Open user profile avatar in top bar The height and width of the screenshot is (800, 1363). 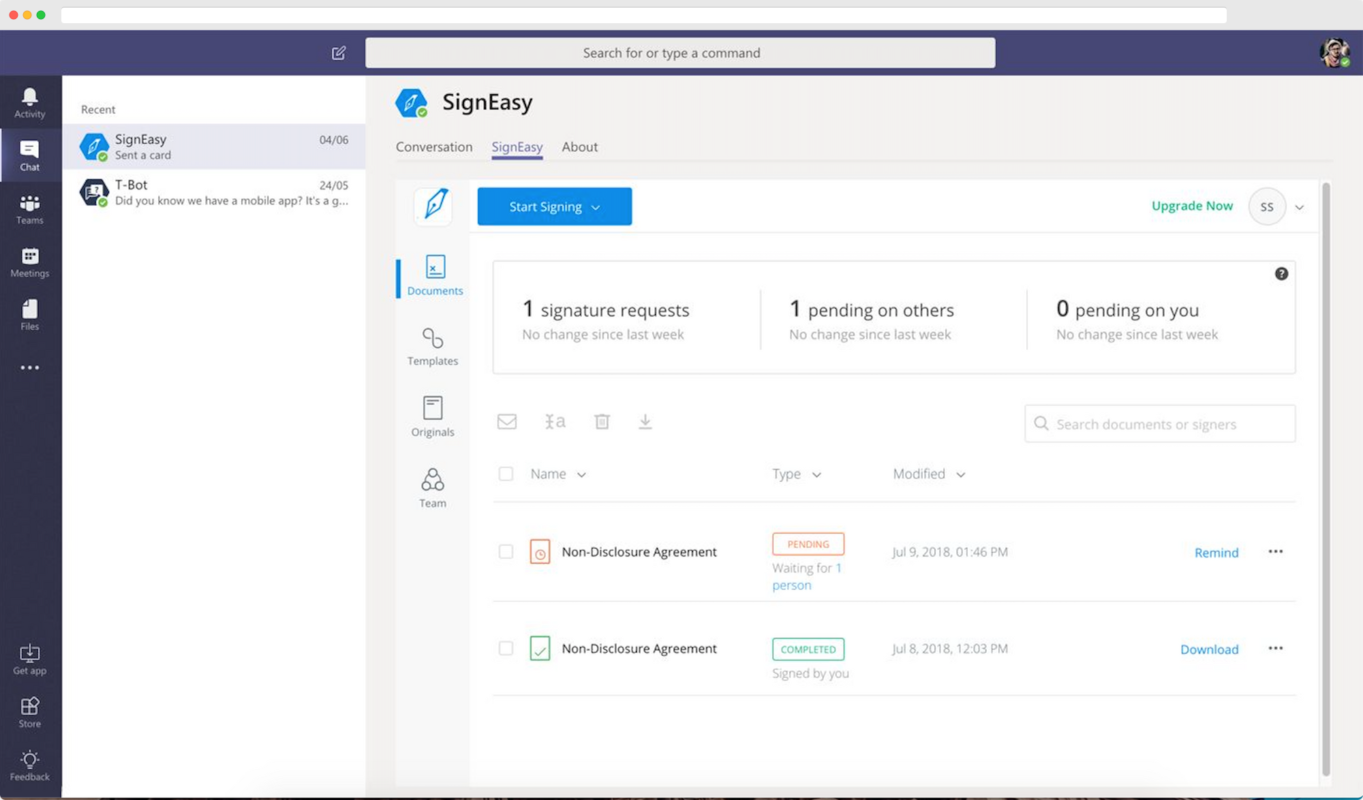[1334, 53]
